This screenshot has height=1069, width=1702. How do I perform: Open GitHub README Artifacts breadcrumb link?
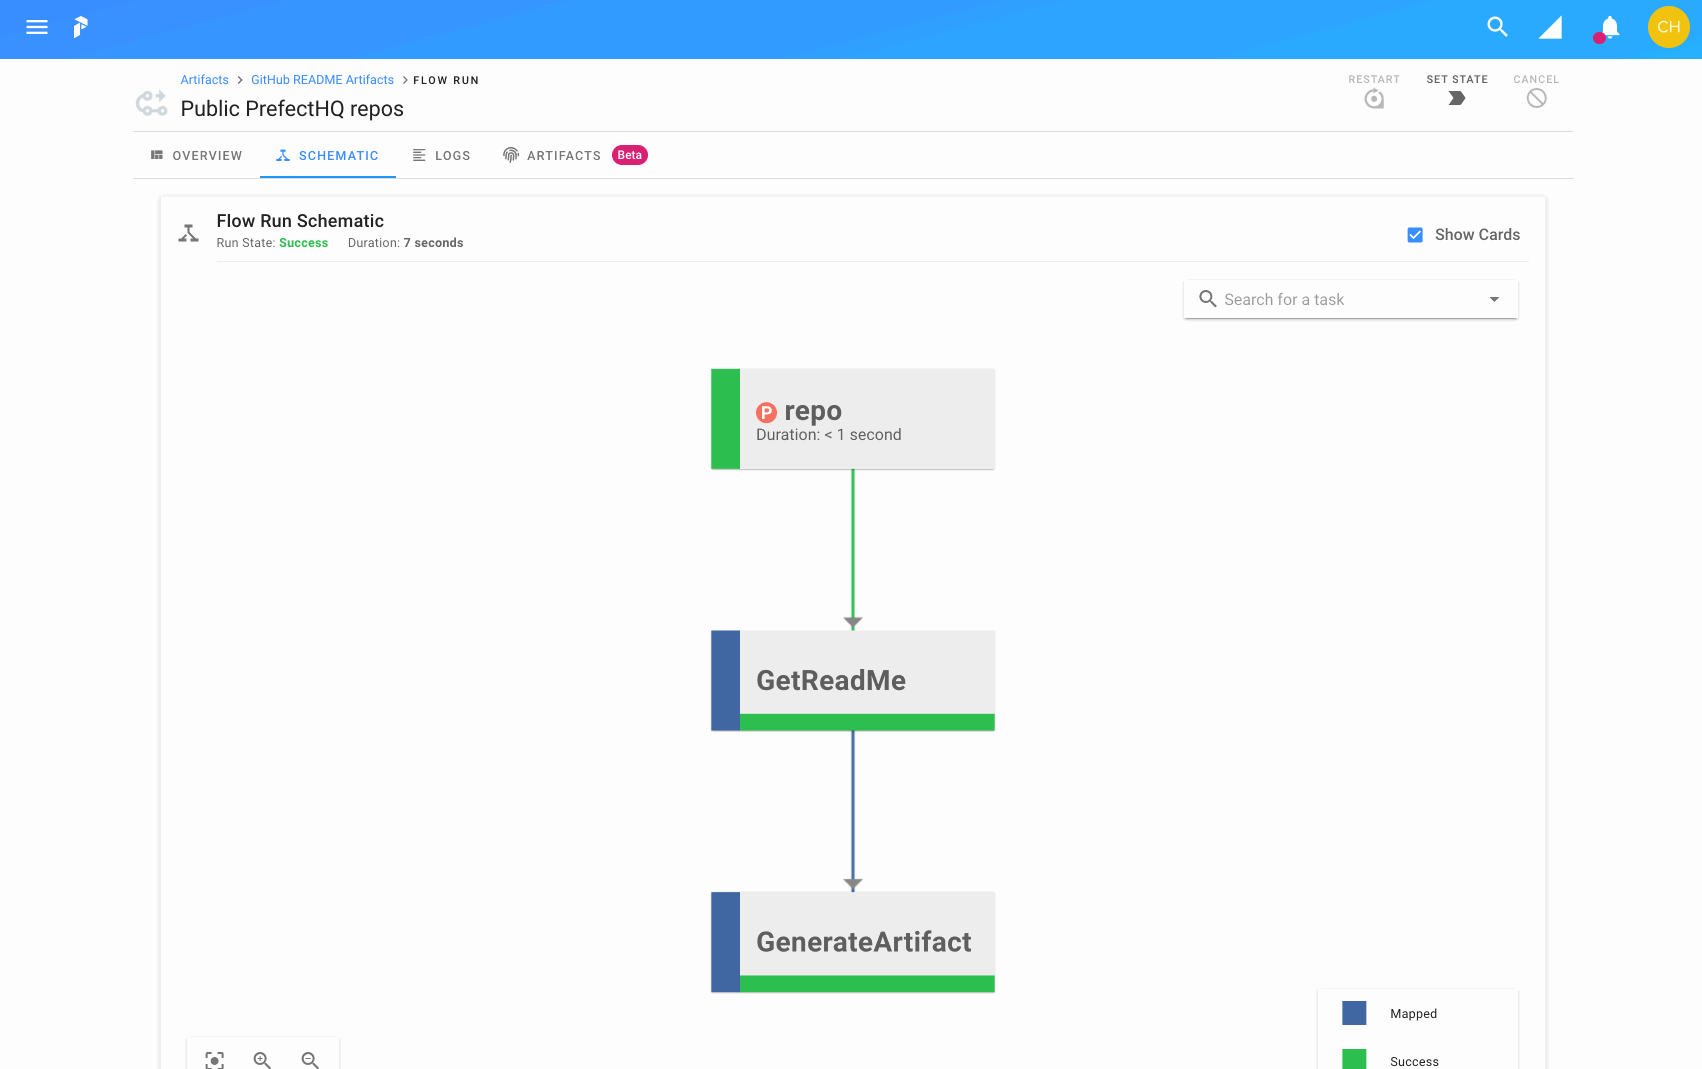322,80
